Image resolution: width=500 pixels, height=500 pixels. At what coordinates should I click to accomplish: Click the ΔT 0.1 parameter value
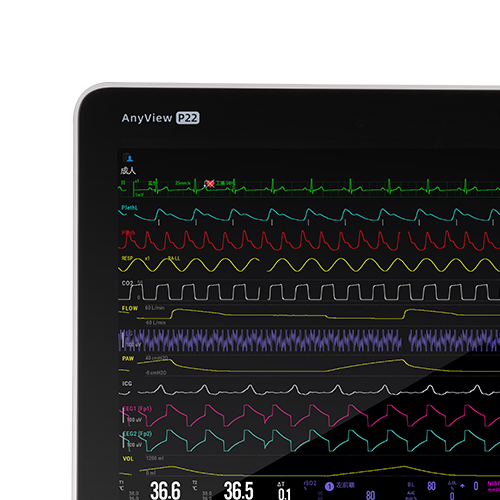pyautogui.click(x=284, y=494)
